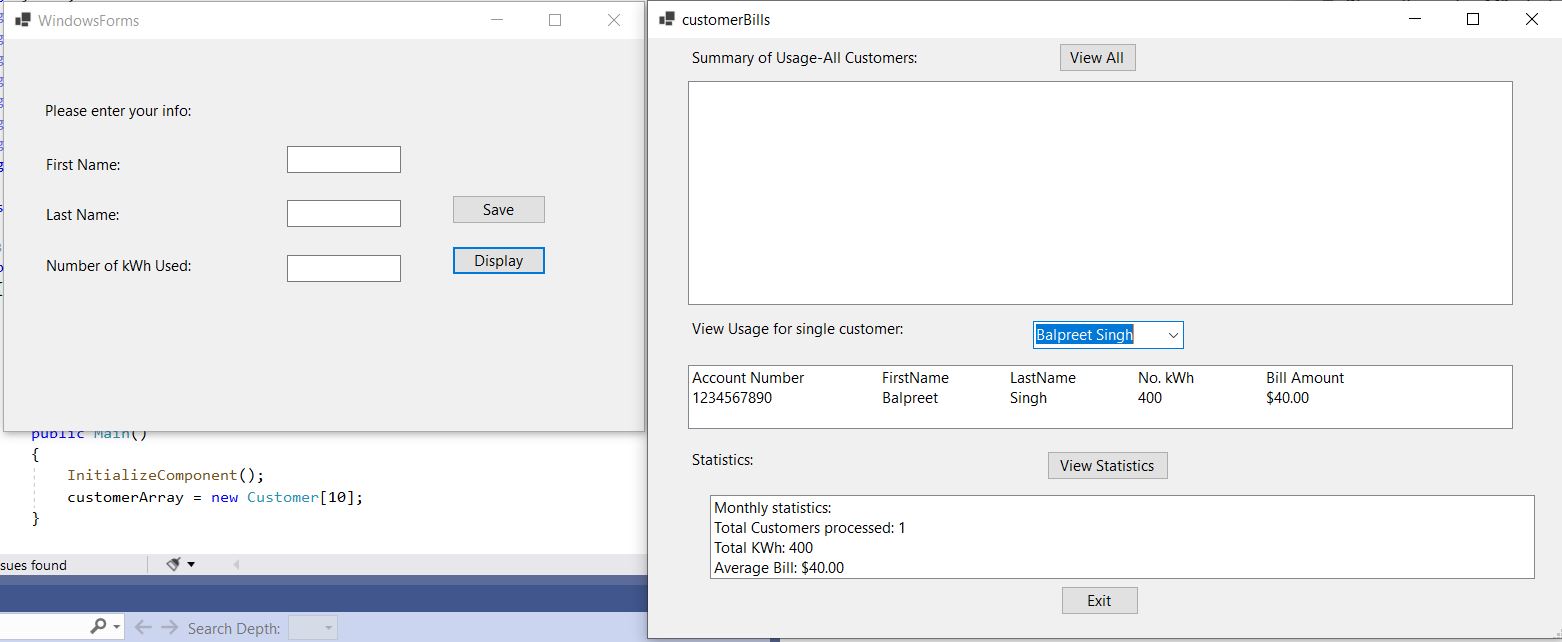Click the WindowsForms title bar icon
Screen dimensions: 1562x642
pyautogui.click(x=22, y=20)
